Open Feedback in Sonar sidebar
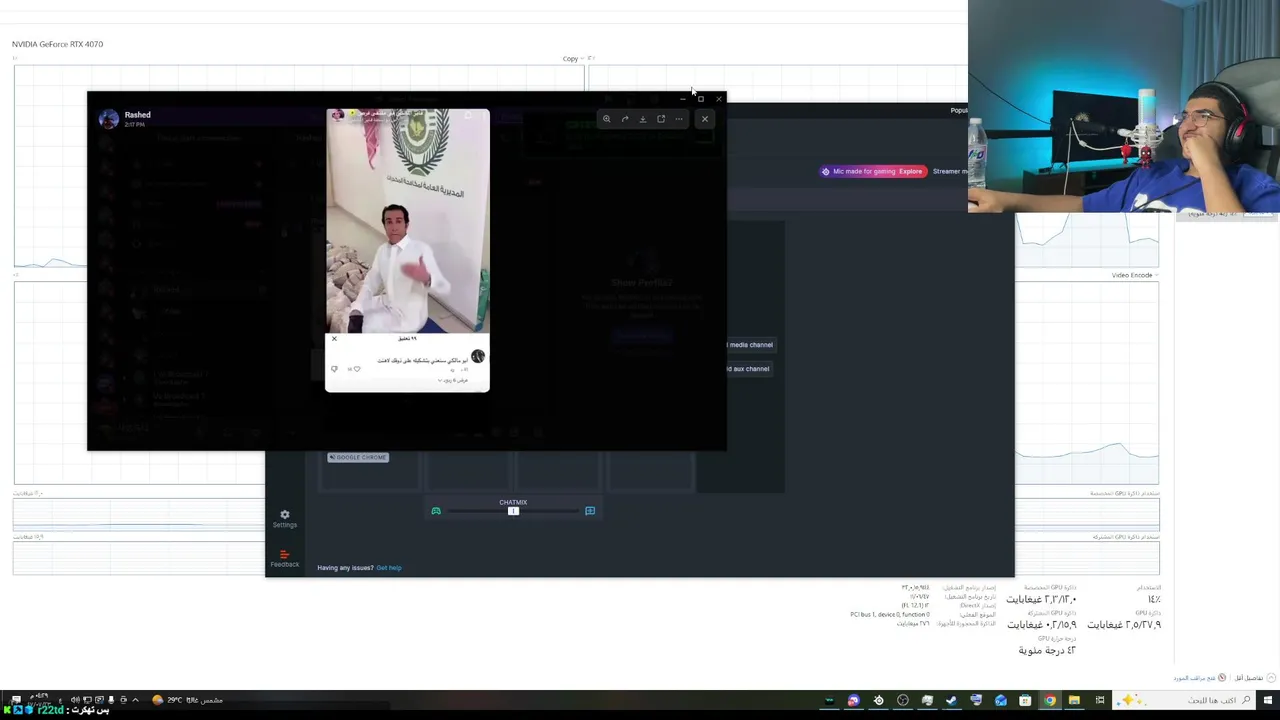The image size is (1280, 720). click(x=285, y=558)
